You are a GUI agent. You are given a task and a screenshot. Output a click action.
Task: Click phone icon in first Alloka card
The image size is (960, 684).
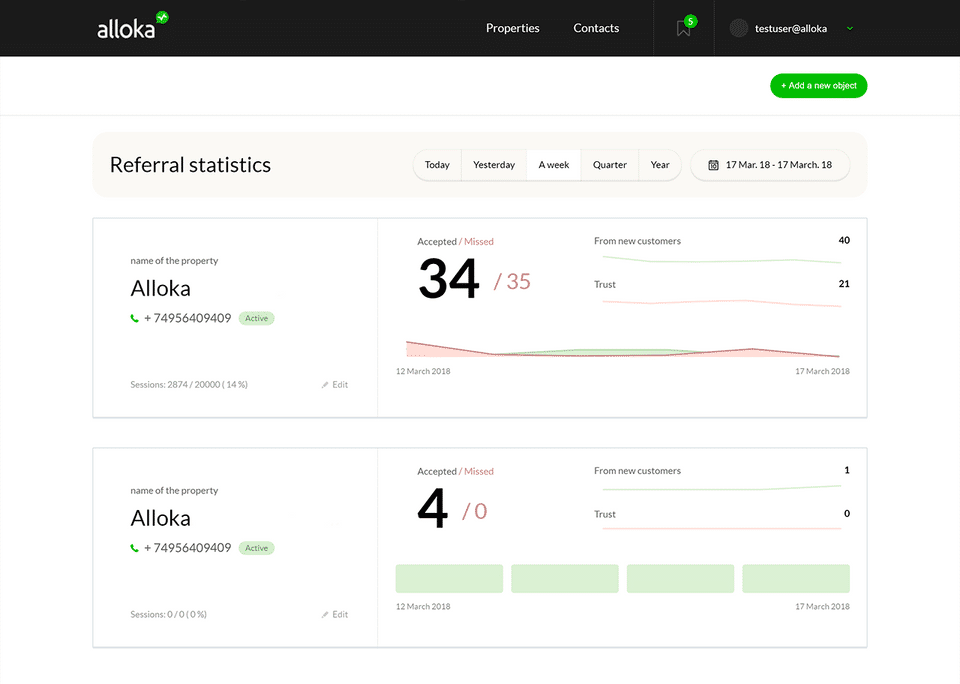(x=135, y=318)
